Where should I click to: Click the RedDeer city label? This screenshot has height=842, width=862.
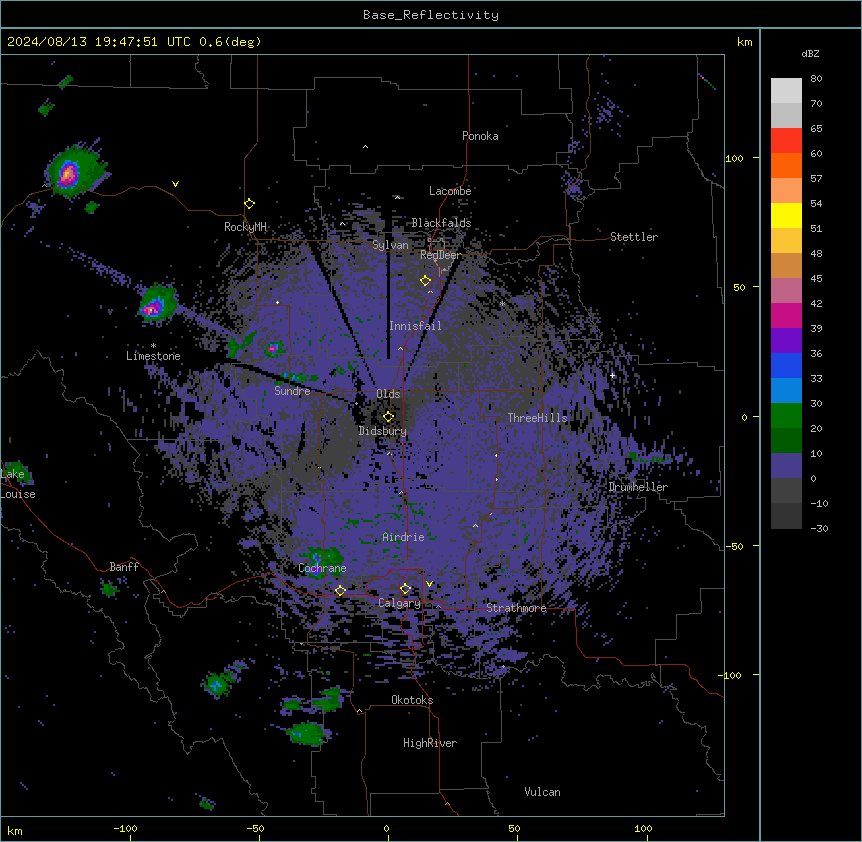441,255
